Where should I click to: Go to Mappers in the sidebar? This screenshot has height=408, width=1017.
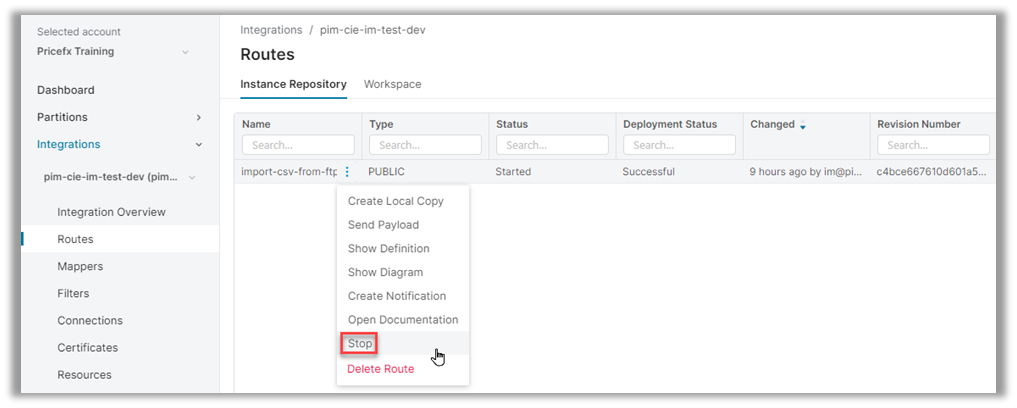coord(80,267)
